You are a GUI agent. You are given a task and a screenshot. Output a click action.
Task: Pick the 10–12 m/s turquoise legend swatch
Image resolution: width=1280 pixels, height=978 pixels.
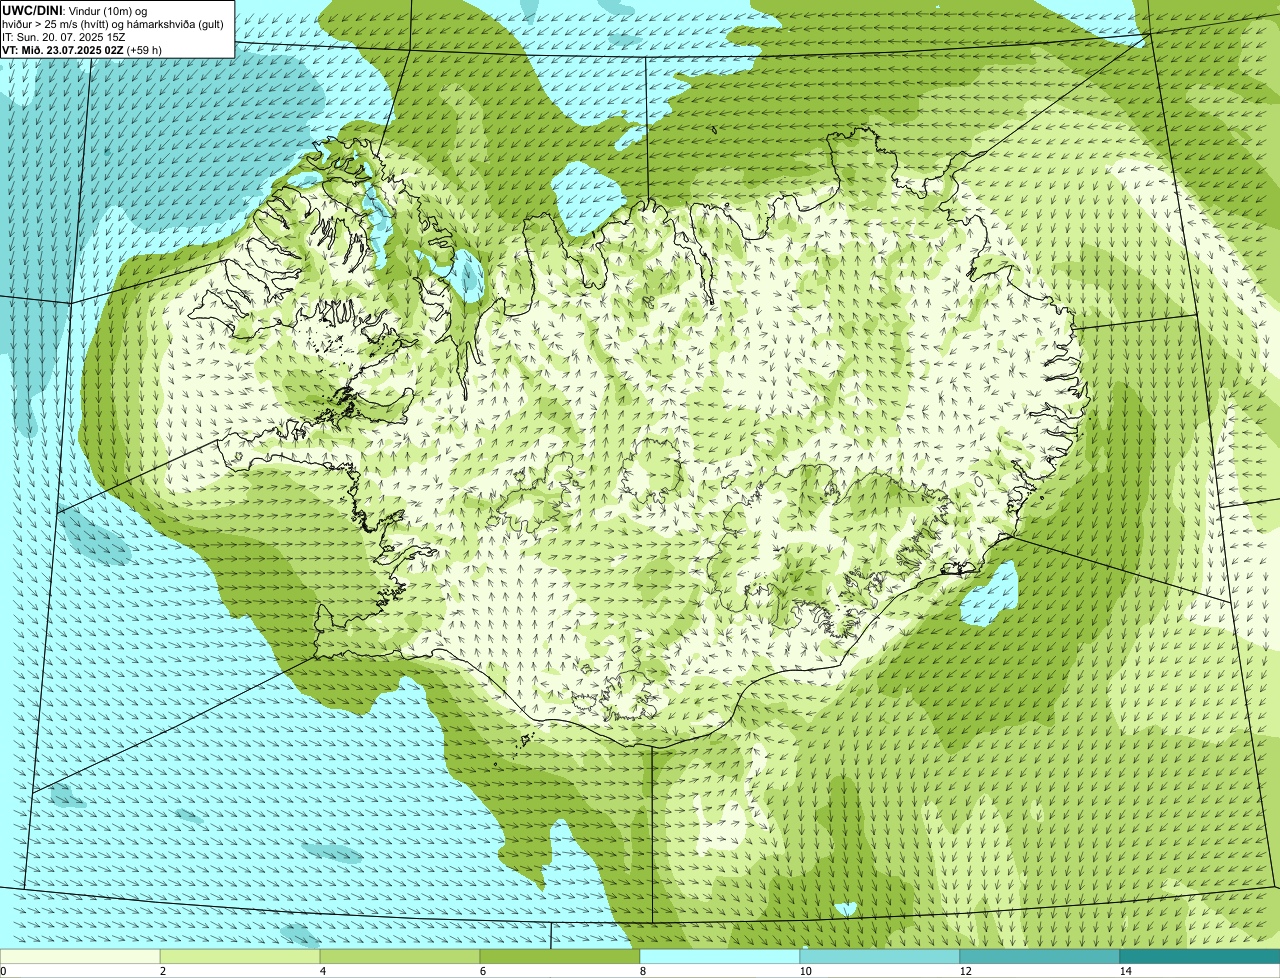[x=880, y=956]
